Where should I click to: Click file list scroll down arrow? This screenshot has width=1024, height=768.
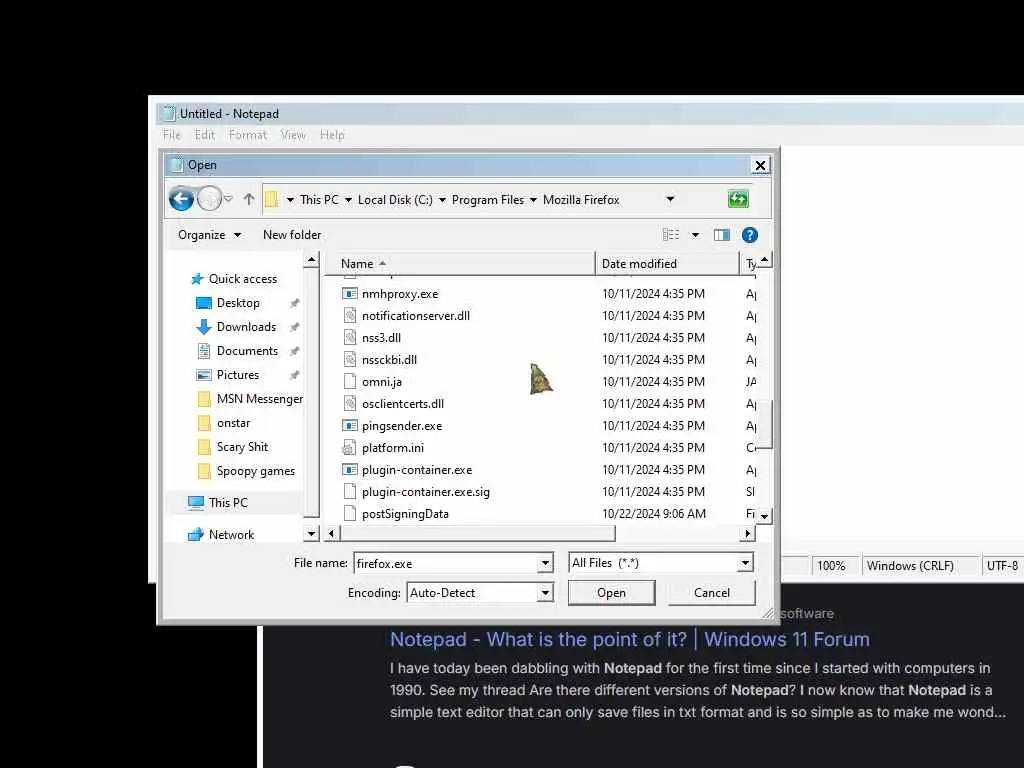point(765,516)
